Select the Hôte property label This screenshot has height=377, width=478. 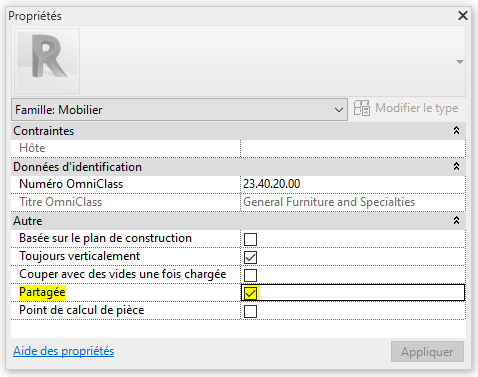[32, 148]
